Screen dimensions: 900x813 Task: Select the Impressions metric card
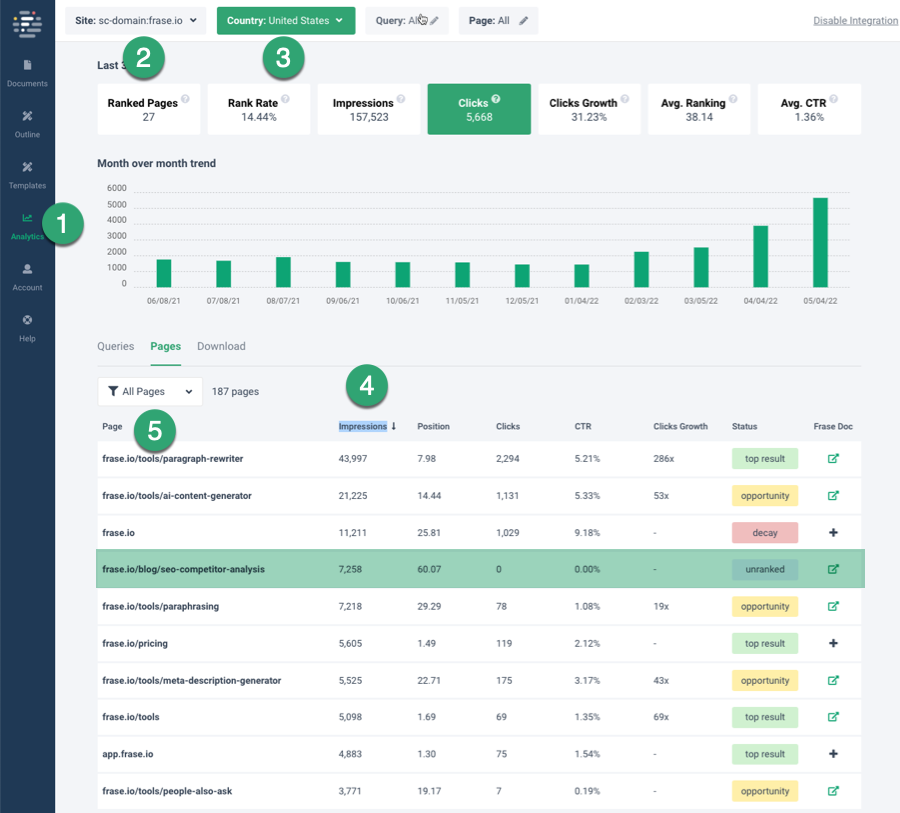pos(369,109)
